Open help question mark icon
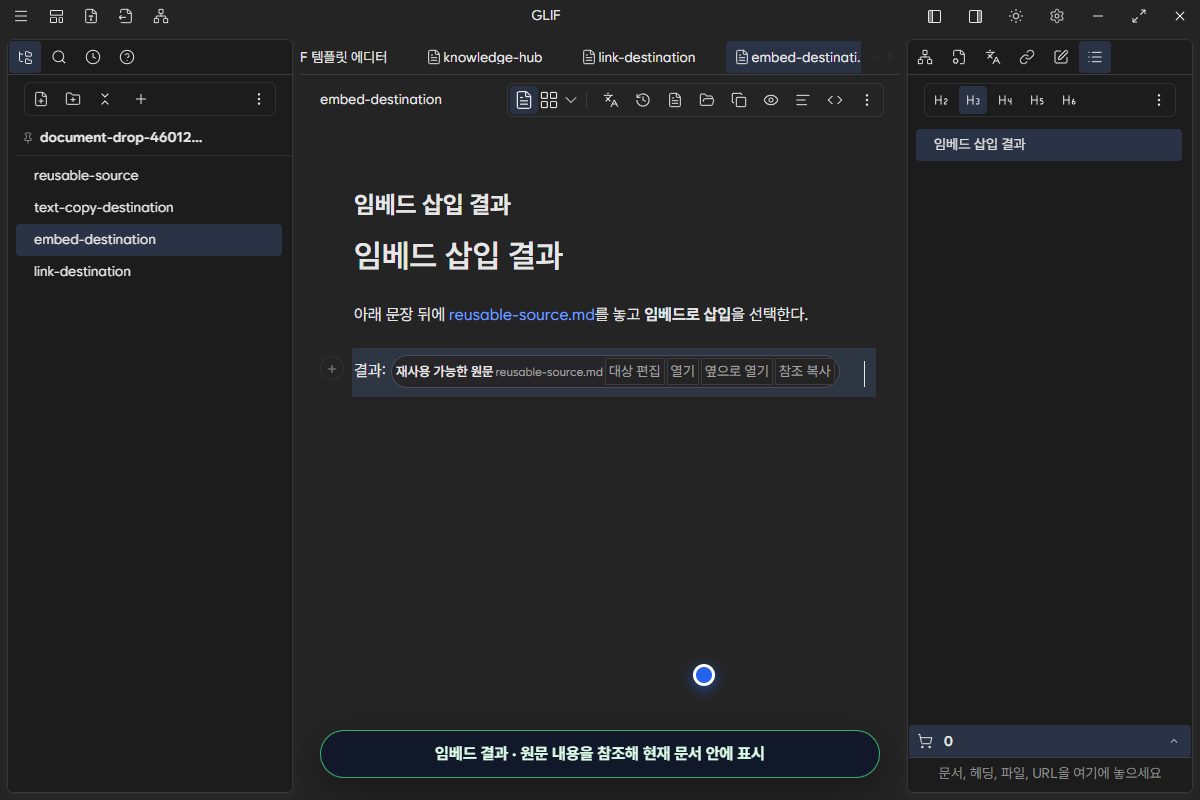 click(x=127, y=57)
